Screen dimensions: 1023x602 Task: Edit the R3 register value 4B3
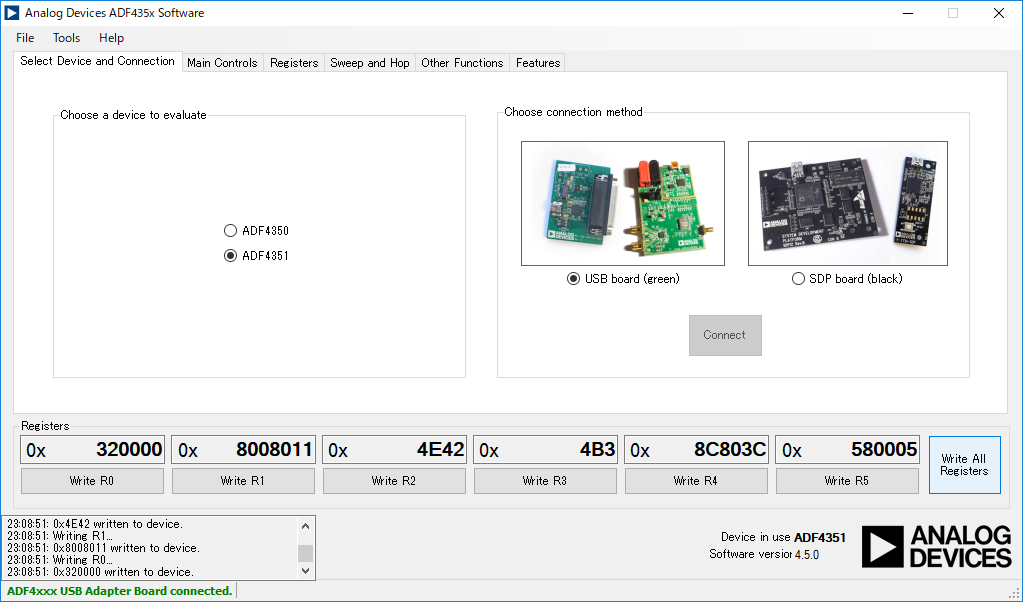click(545, 450)
